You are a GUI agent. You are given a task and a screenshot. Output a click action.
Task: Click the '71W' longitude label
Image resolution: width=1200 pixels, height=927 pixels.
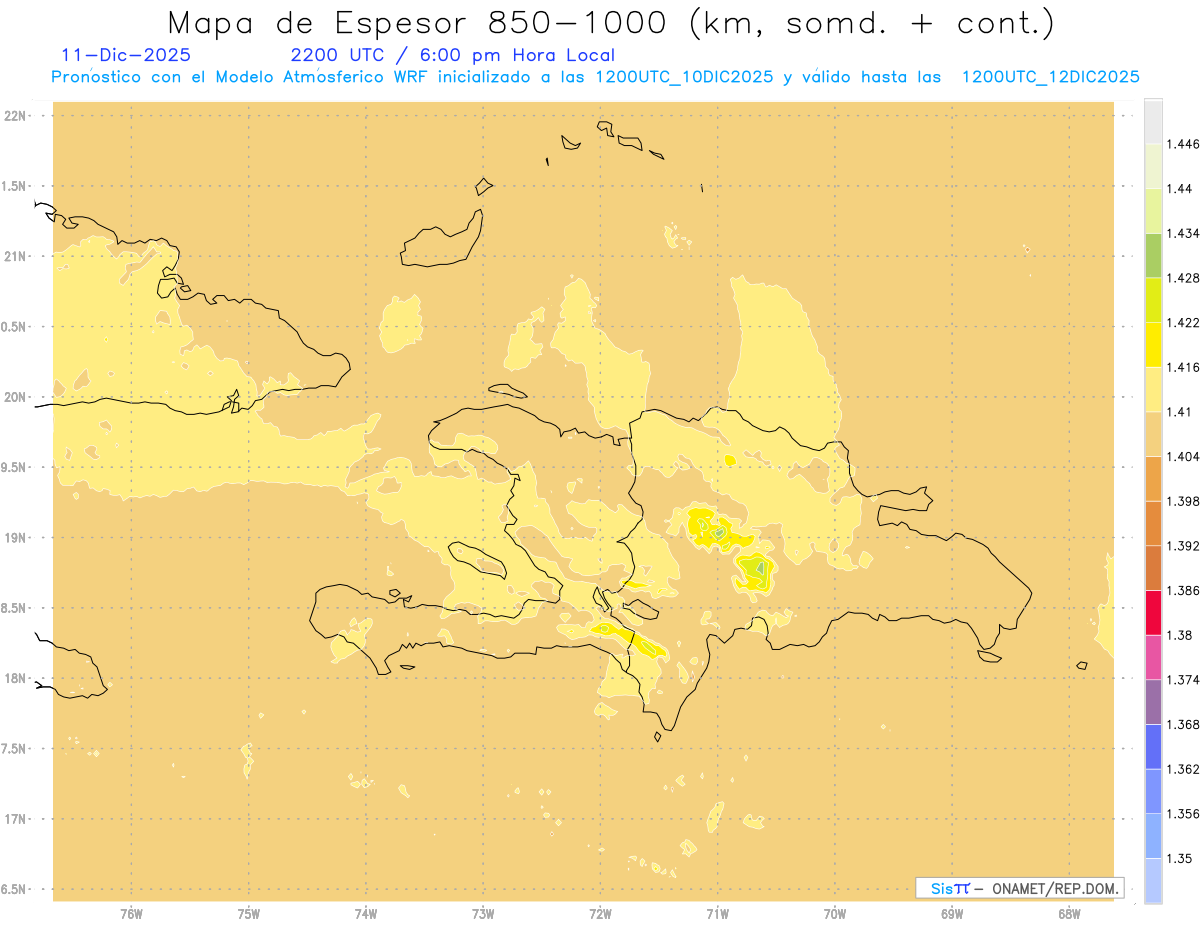[x=717, y=913]
